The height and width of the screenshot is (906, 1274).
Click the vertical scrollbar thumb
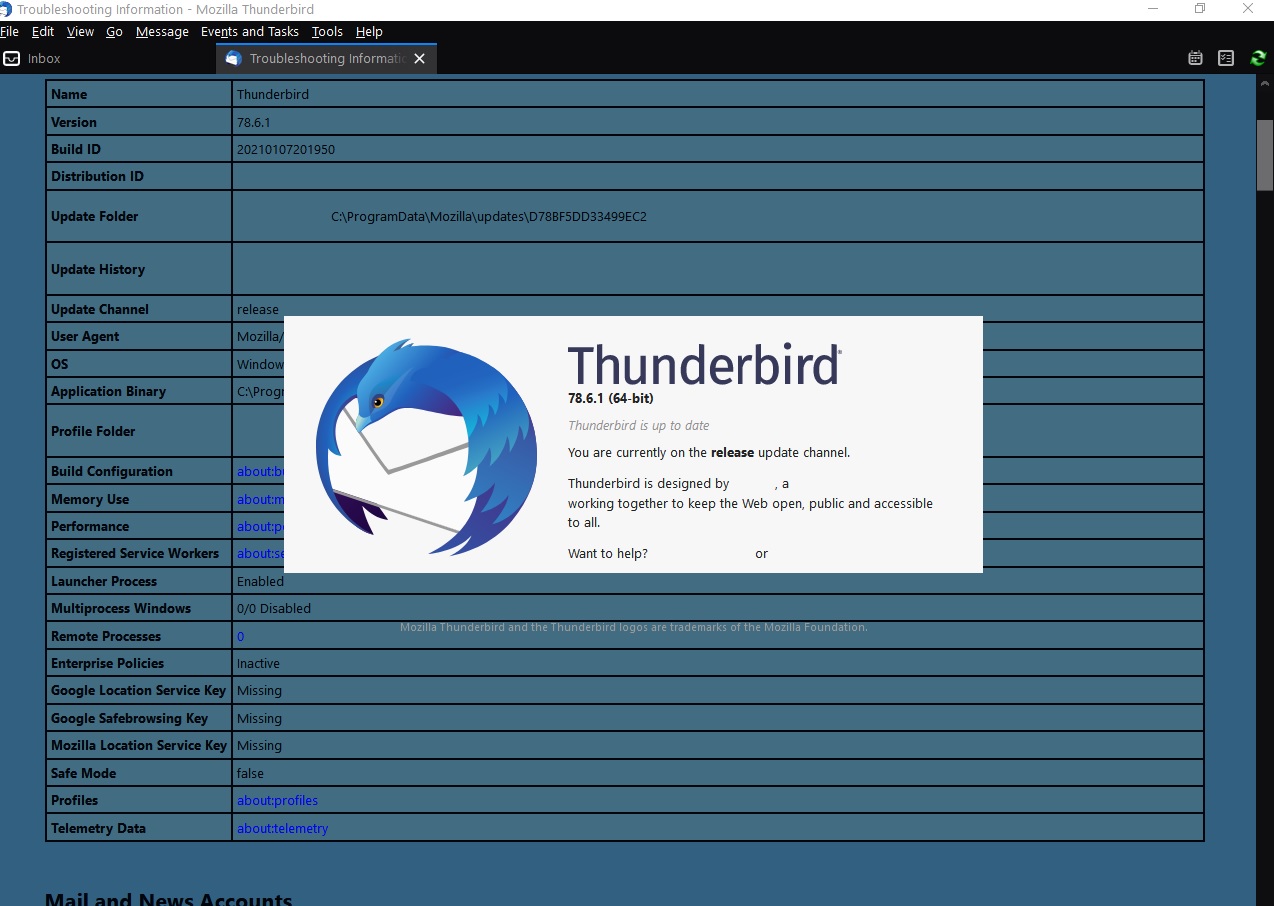[x=1265, y=155]
